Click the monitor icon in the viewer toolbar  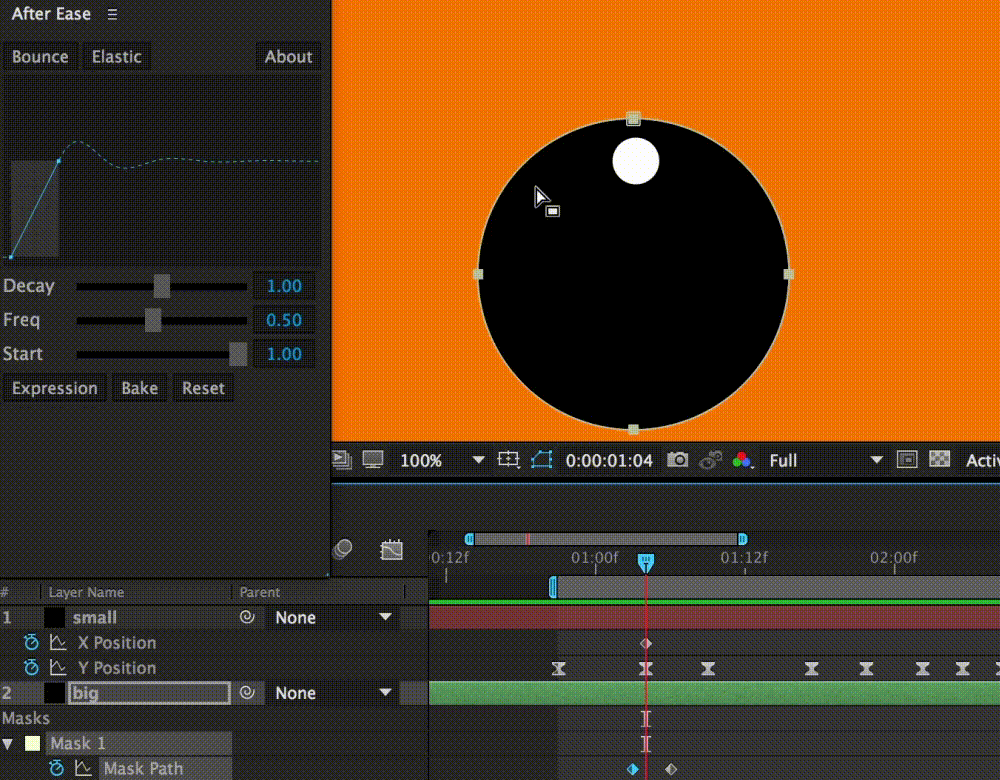[x=373, y=460]
